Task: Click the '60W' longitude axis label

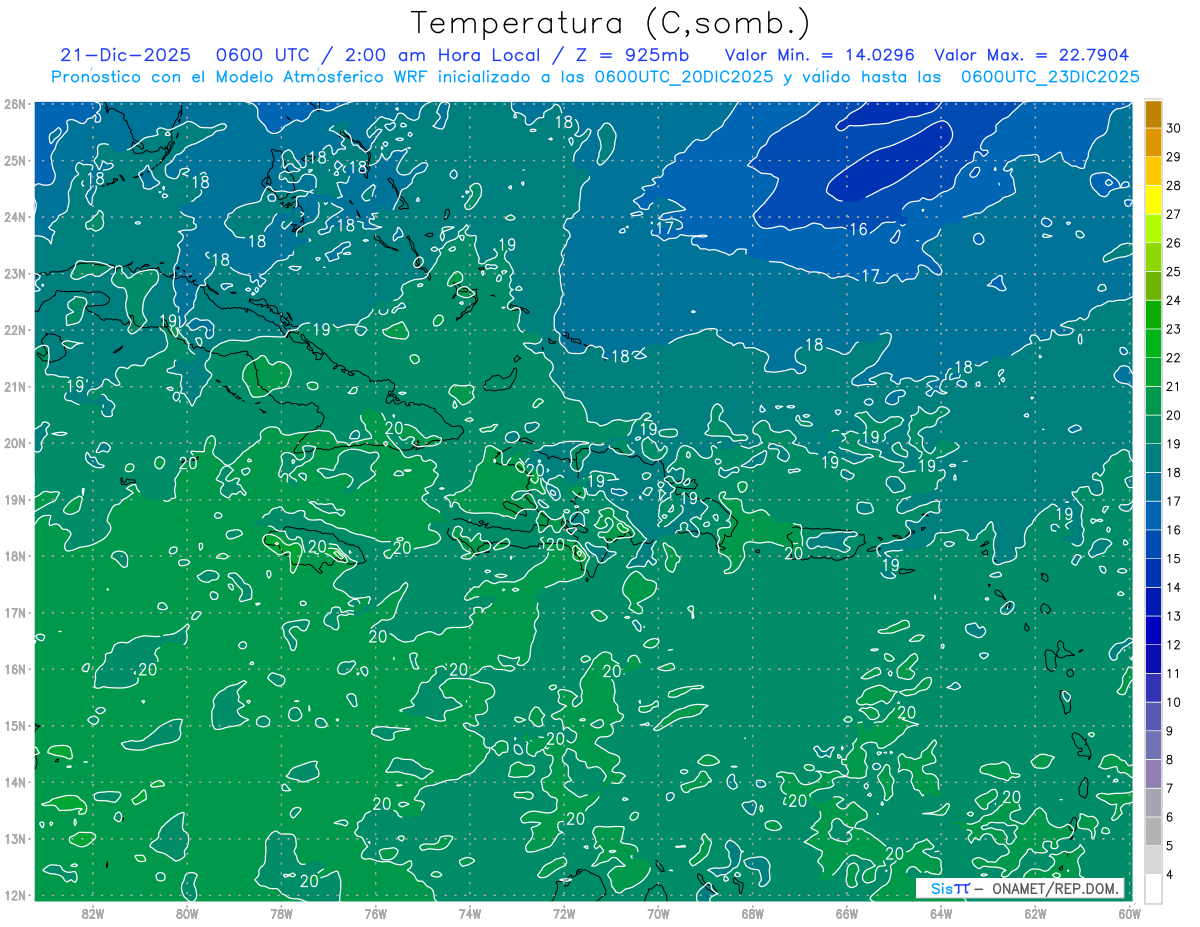Action: 1130,913
